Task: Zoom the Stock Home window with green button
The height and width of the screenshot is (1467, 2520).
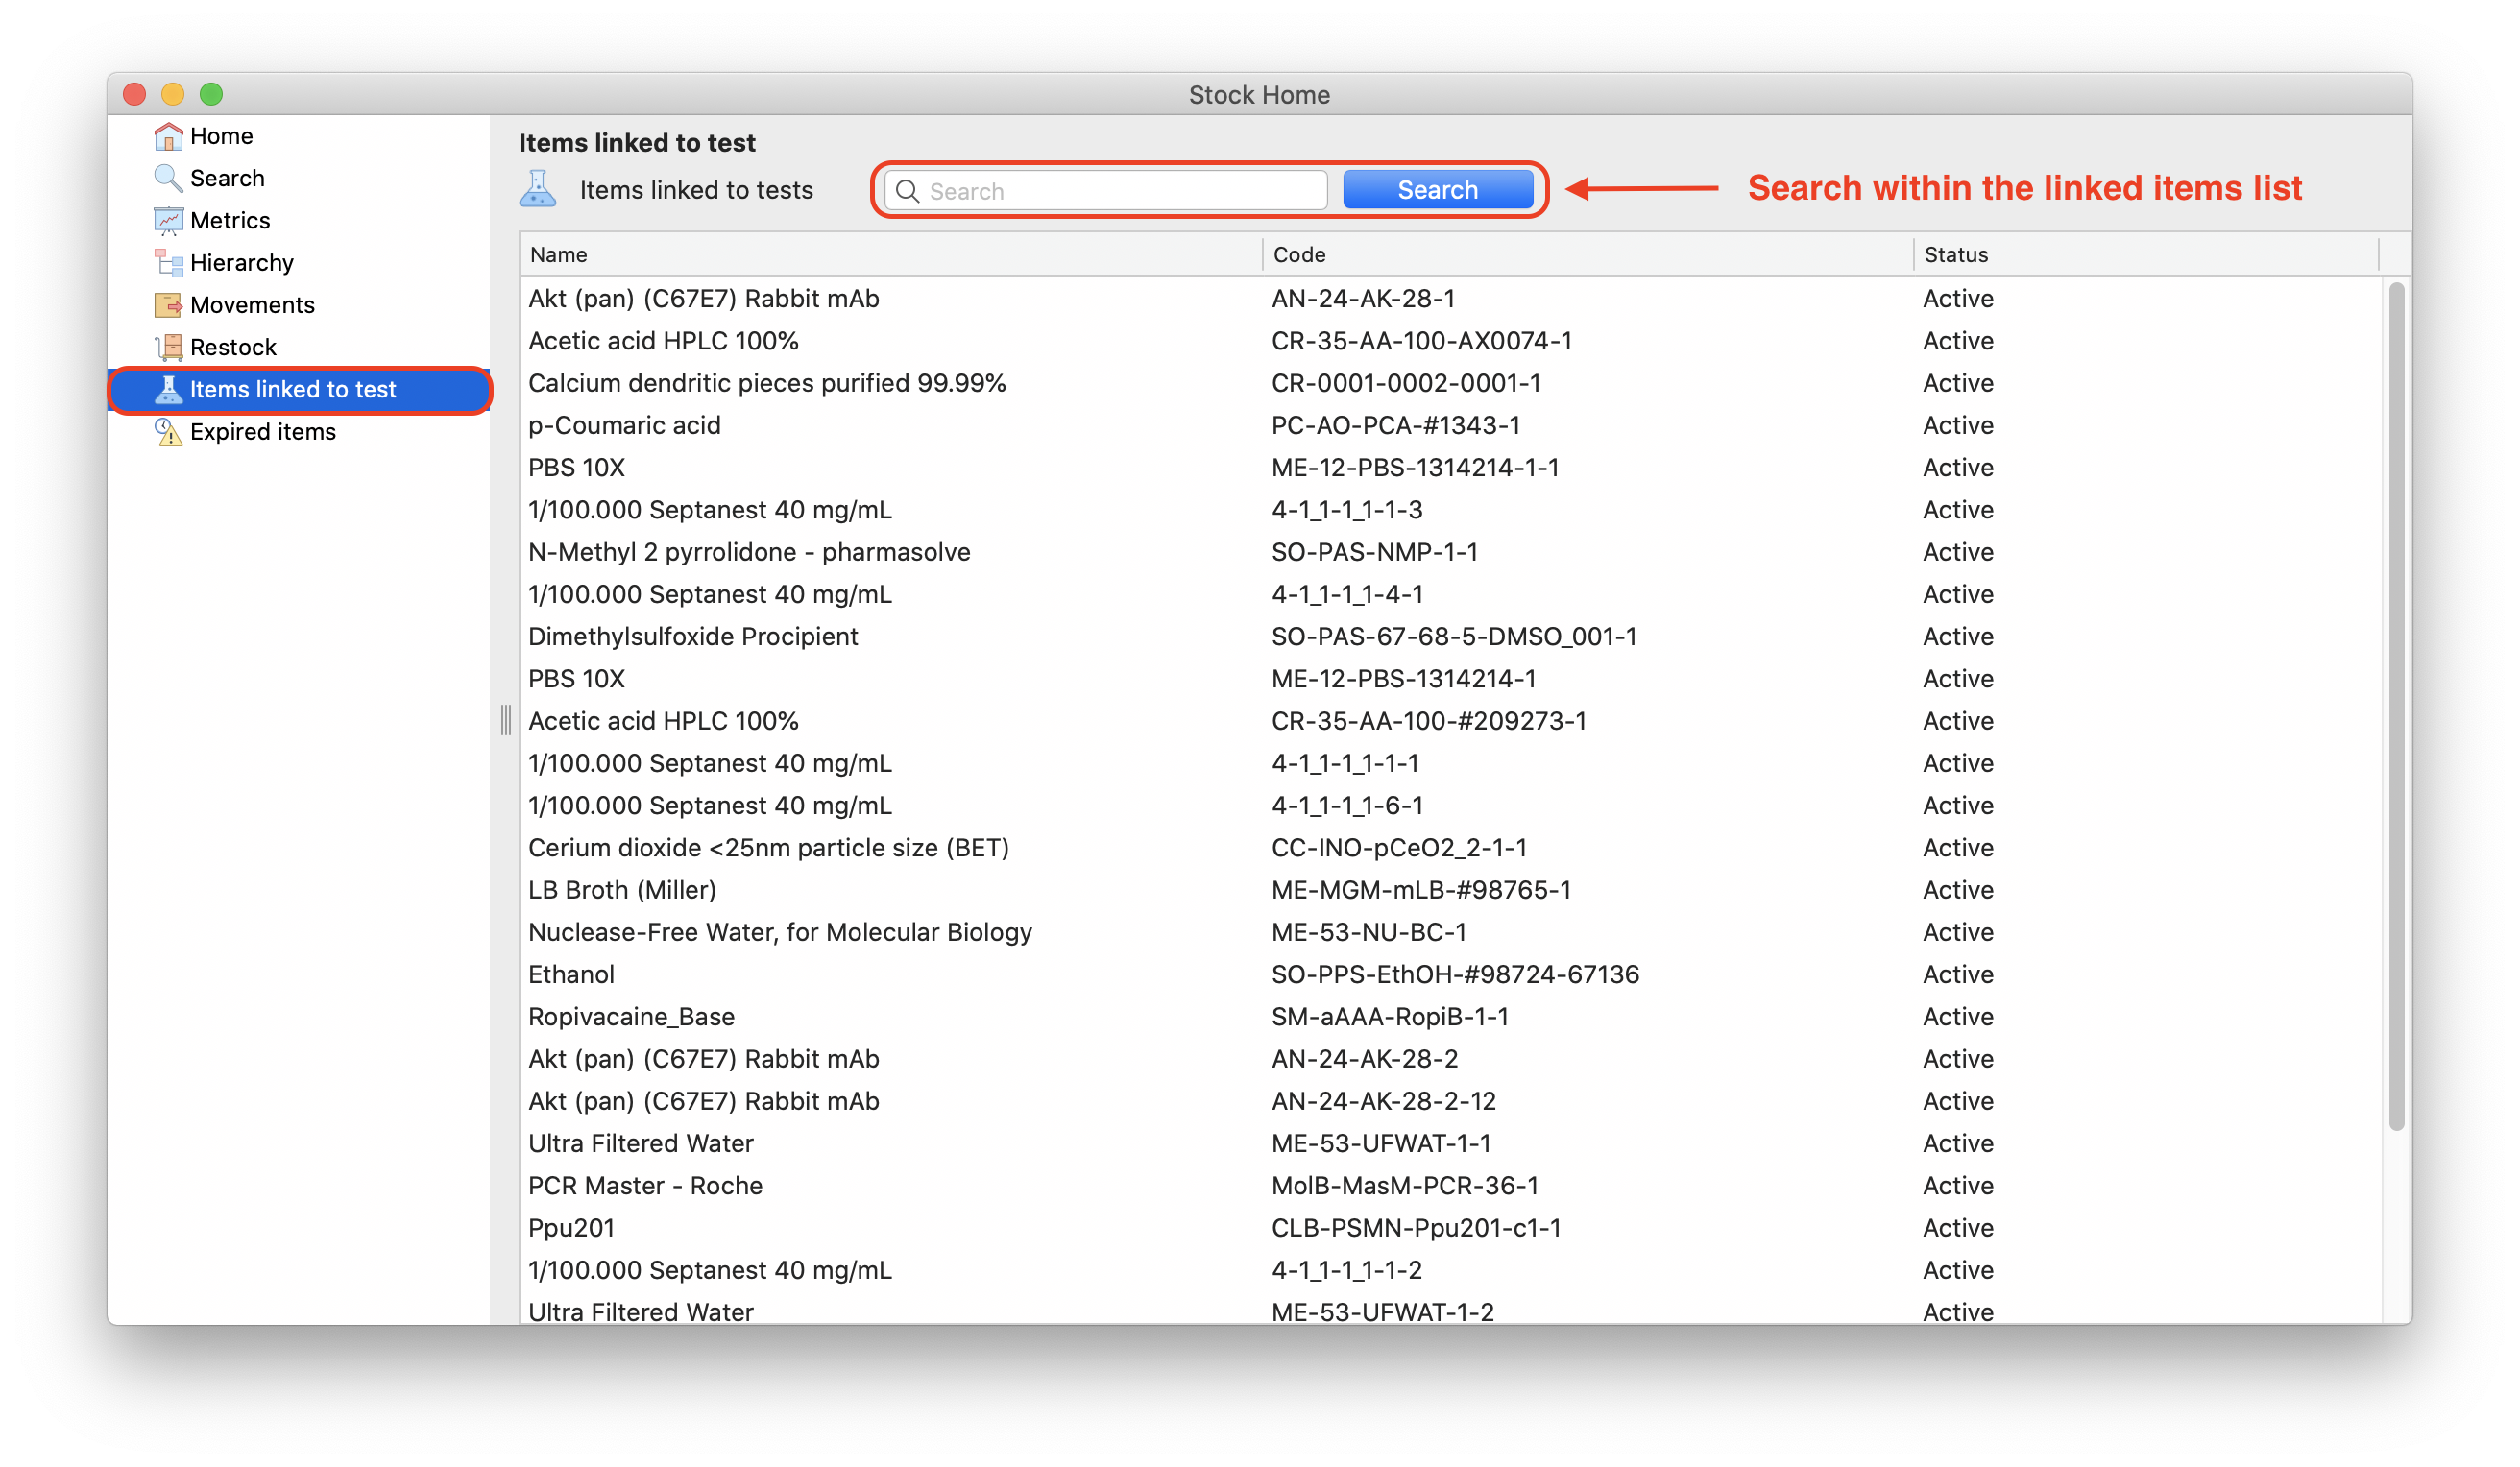Action: click(211, 94)
